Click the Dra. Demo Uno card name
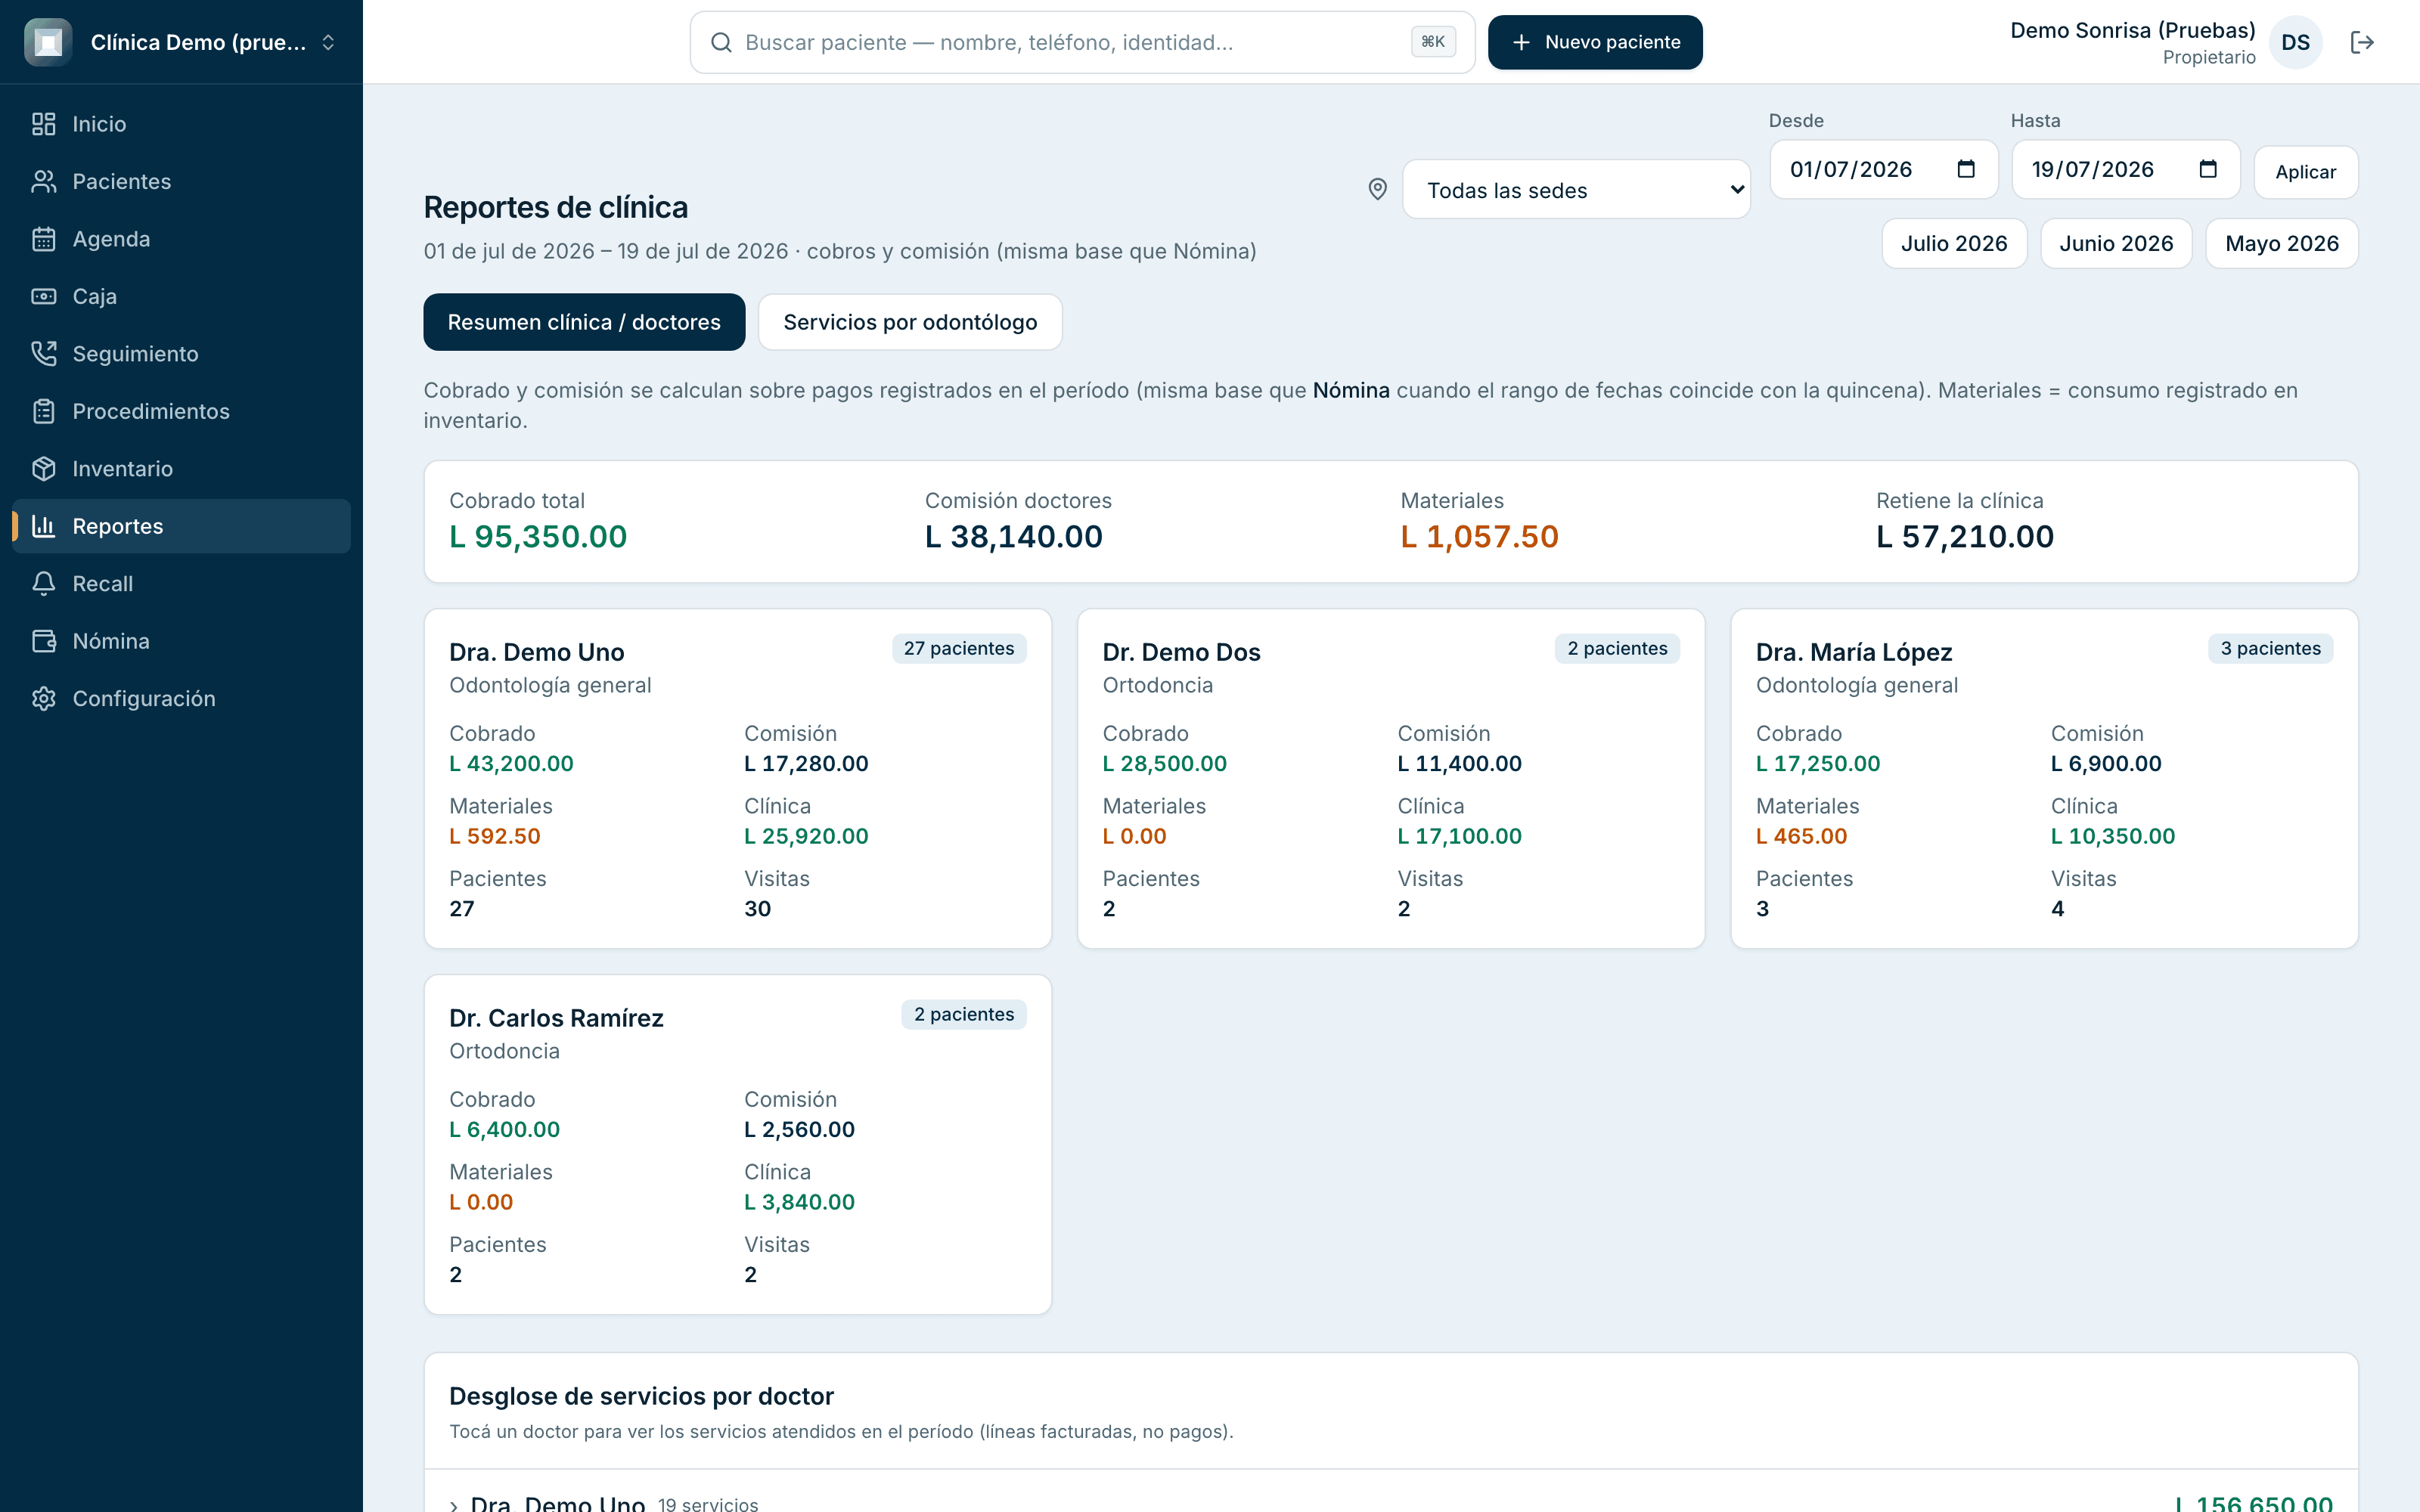This screenshot has width=2420, height=1512. tap(536, 652)
